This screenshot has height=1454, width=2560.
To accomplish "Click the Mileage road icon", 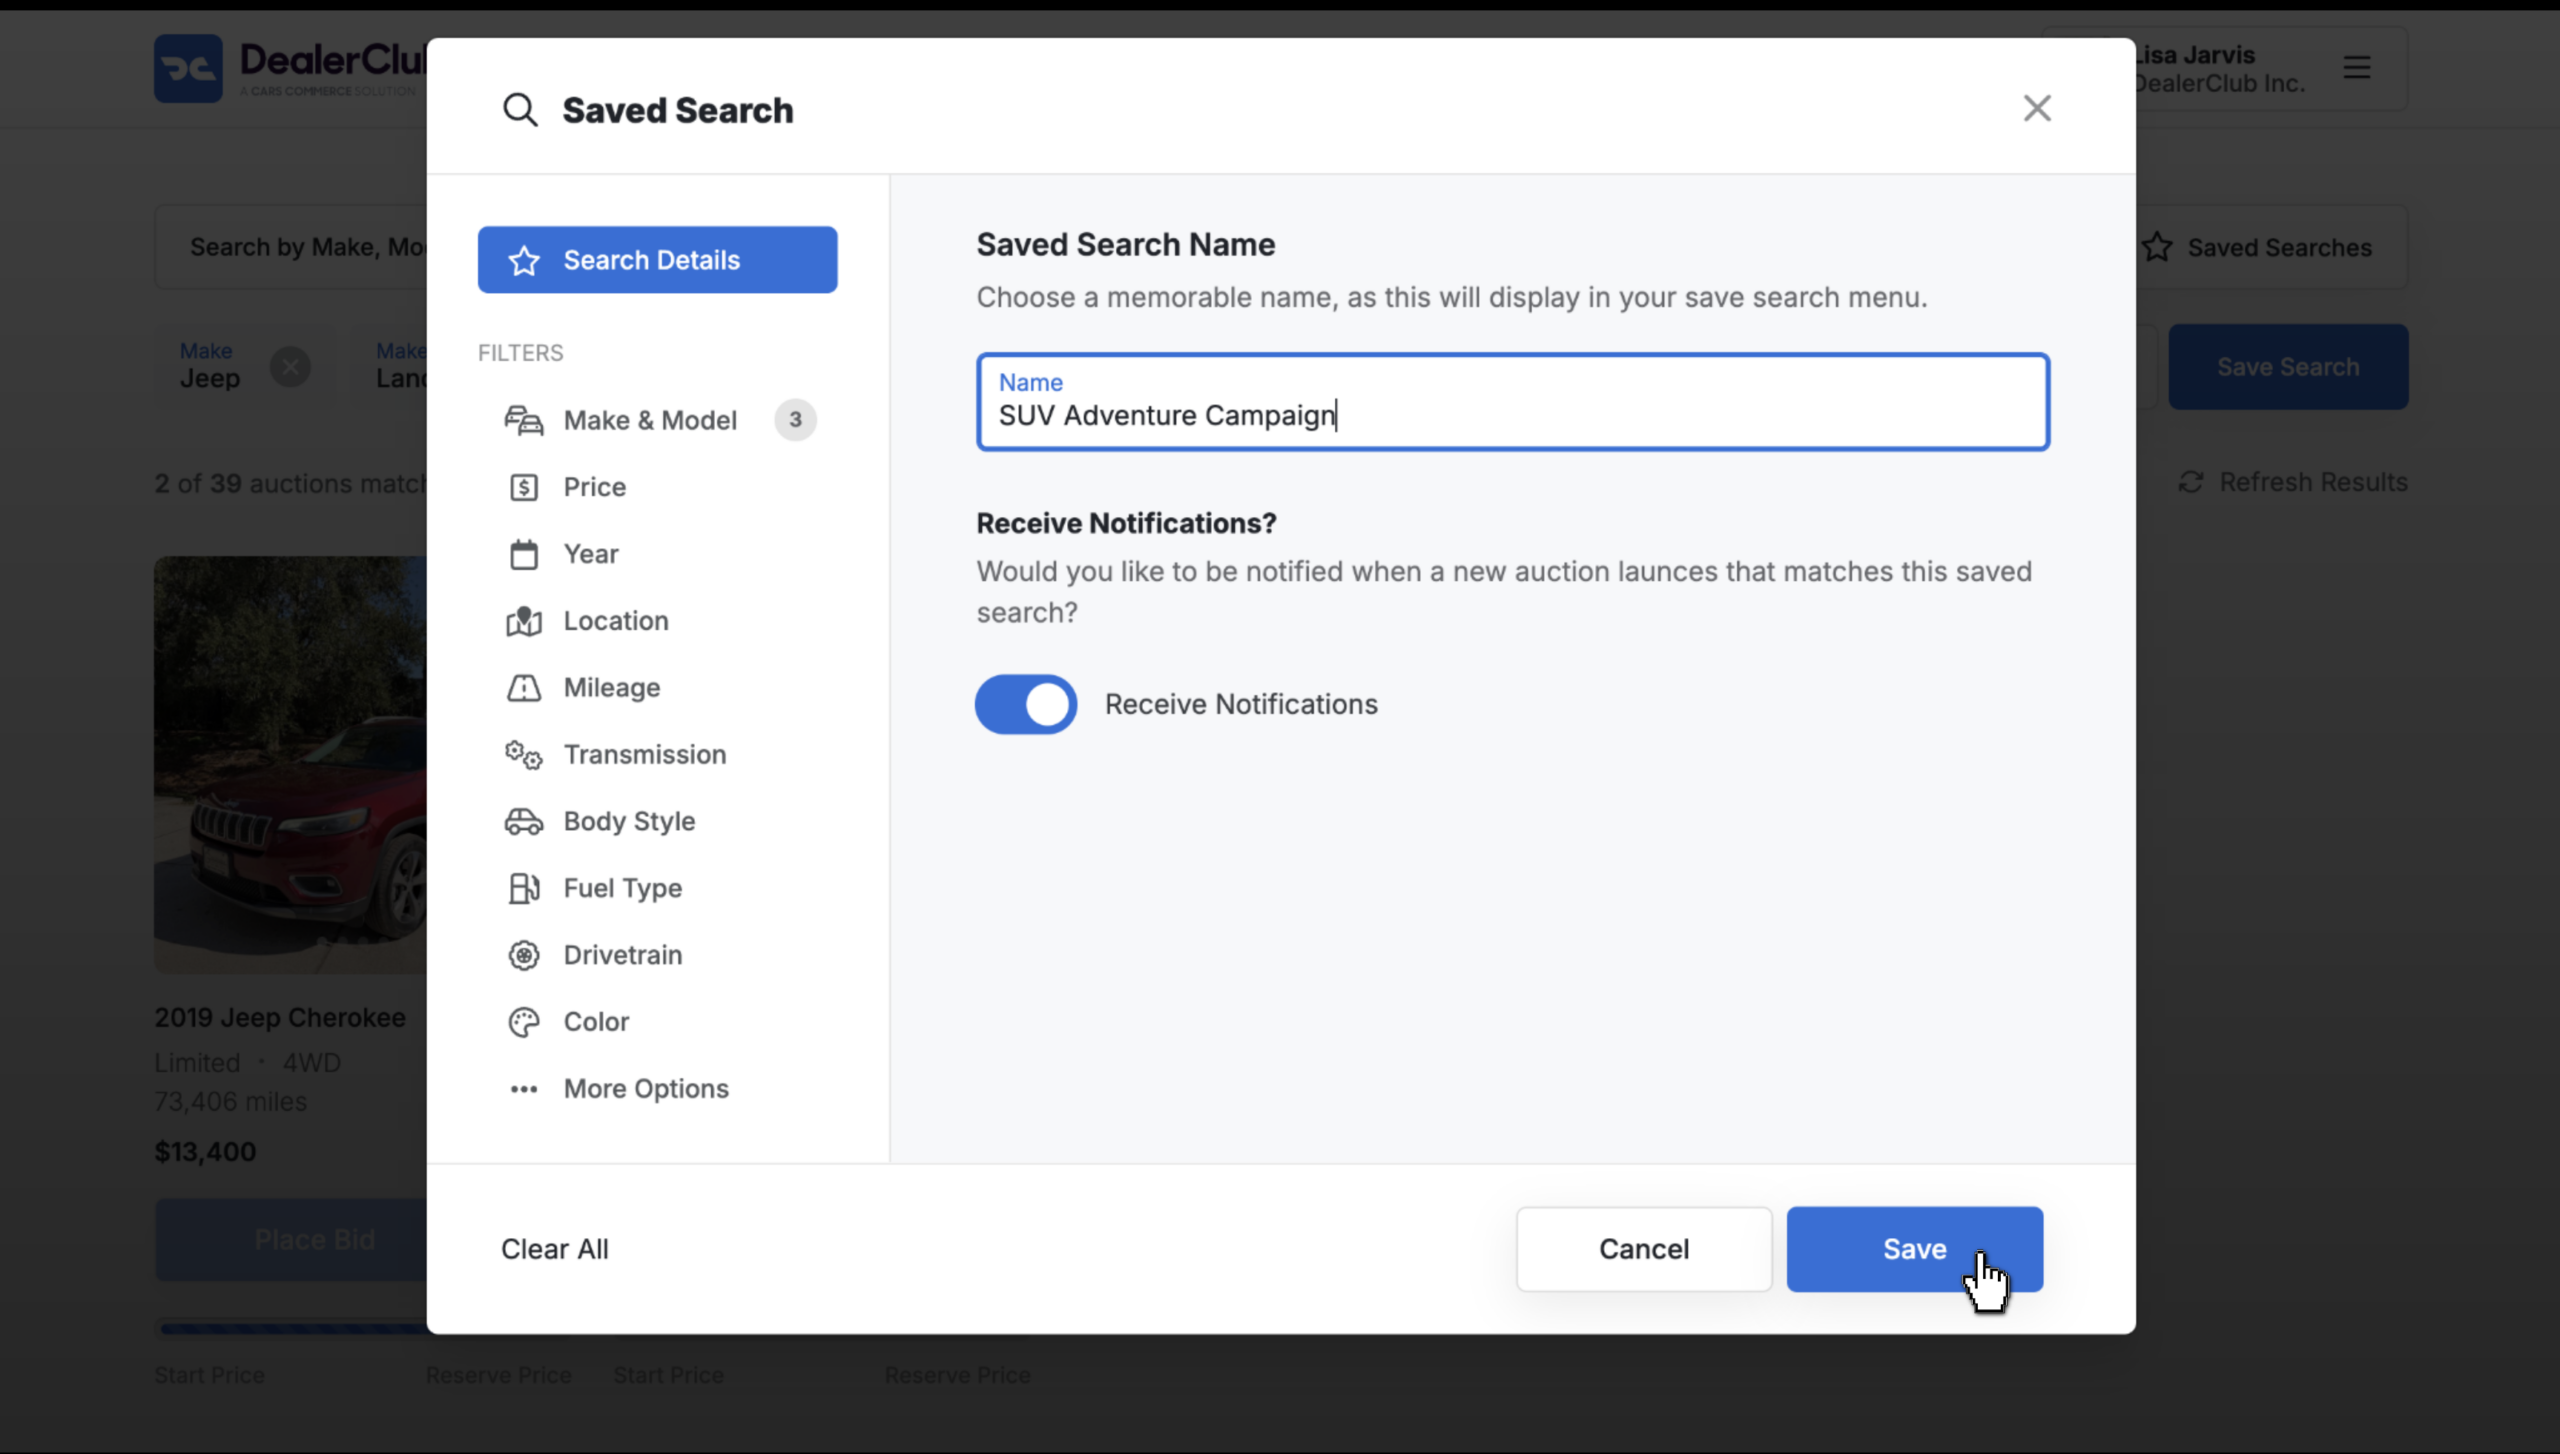I will (524, 688).
